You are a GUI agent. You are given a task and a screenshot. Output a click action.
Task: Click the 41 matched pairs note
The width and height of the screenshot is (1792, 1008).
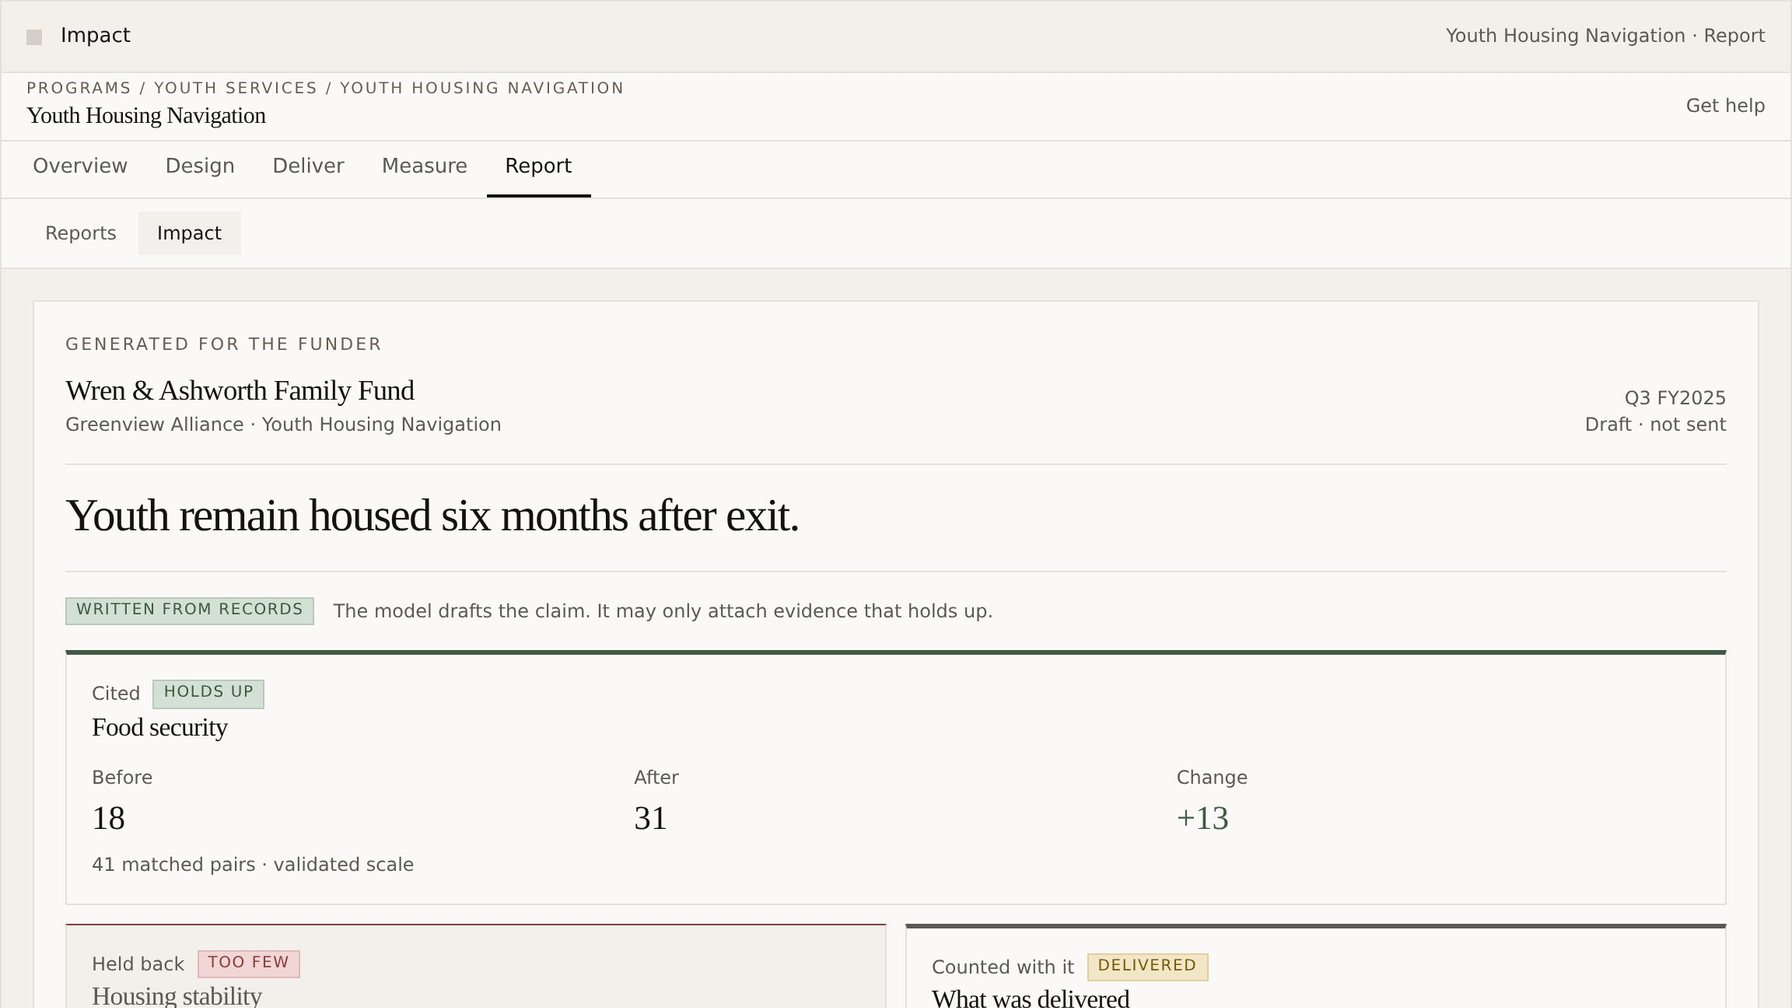click(253, 865)
